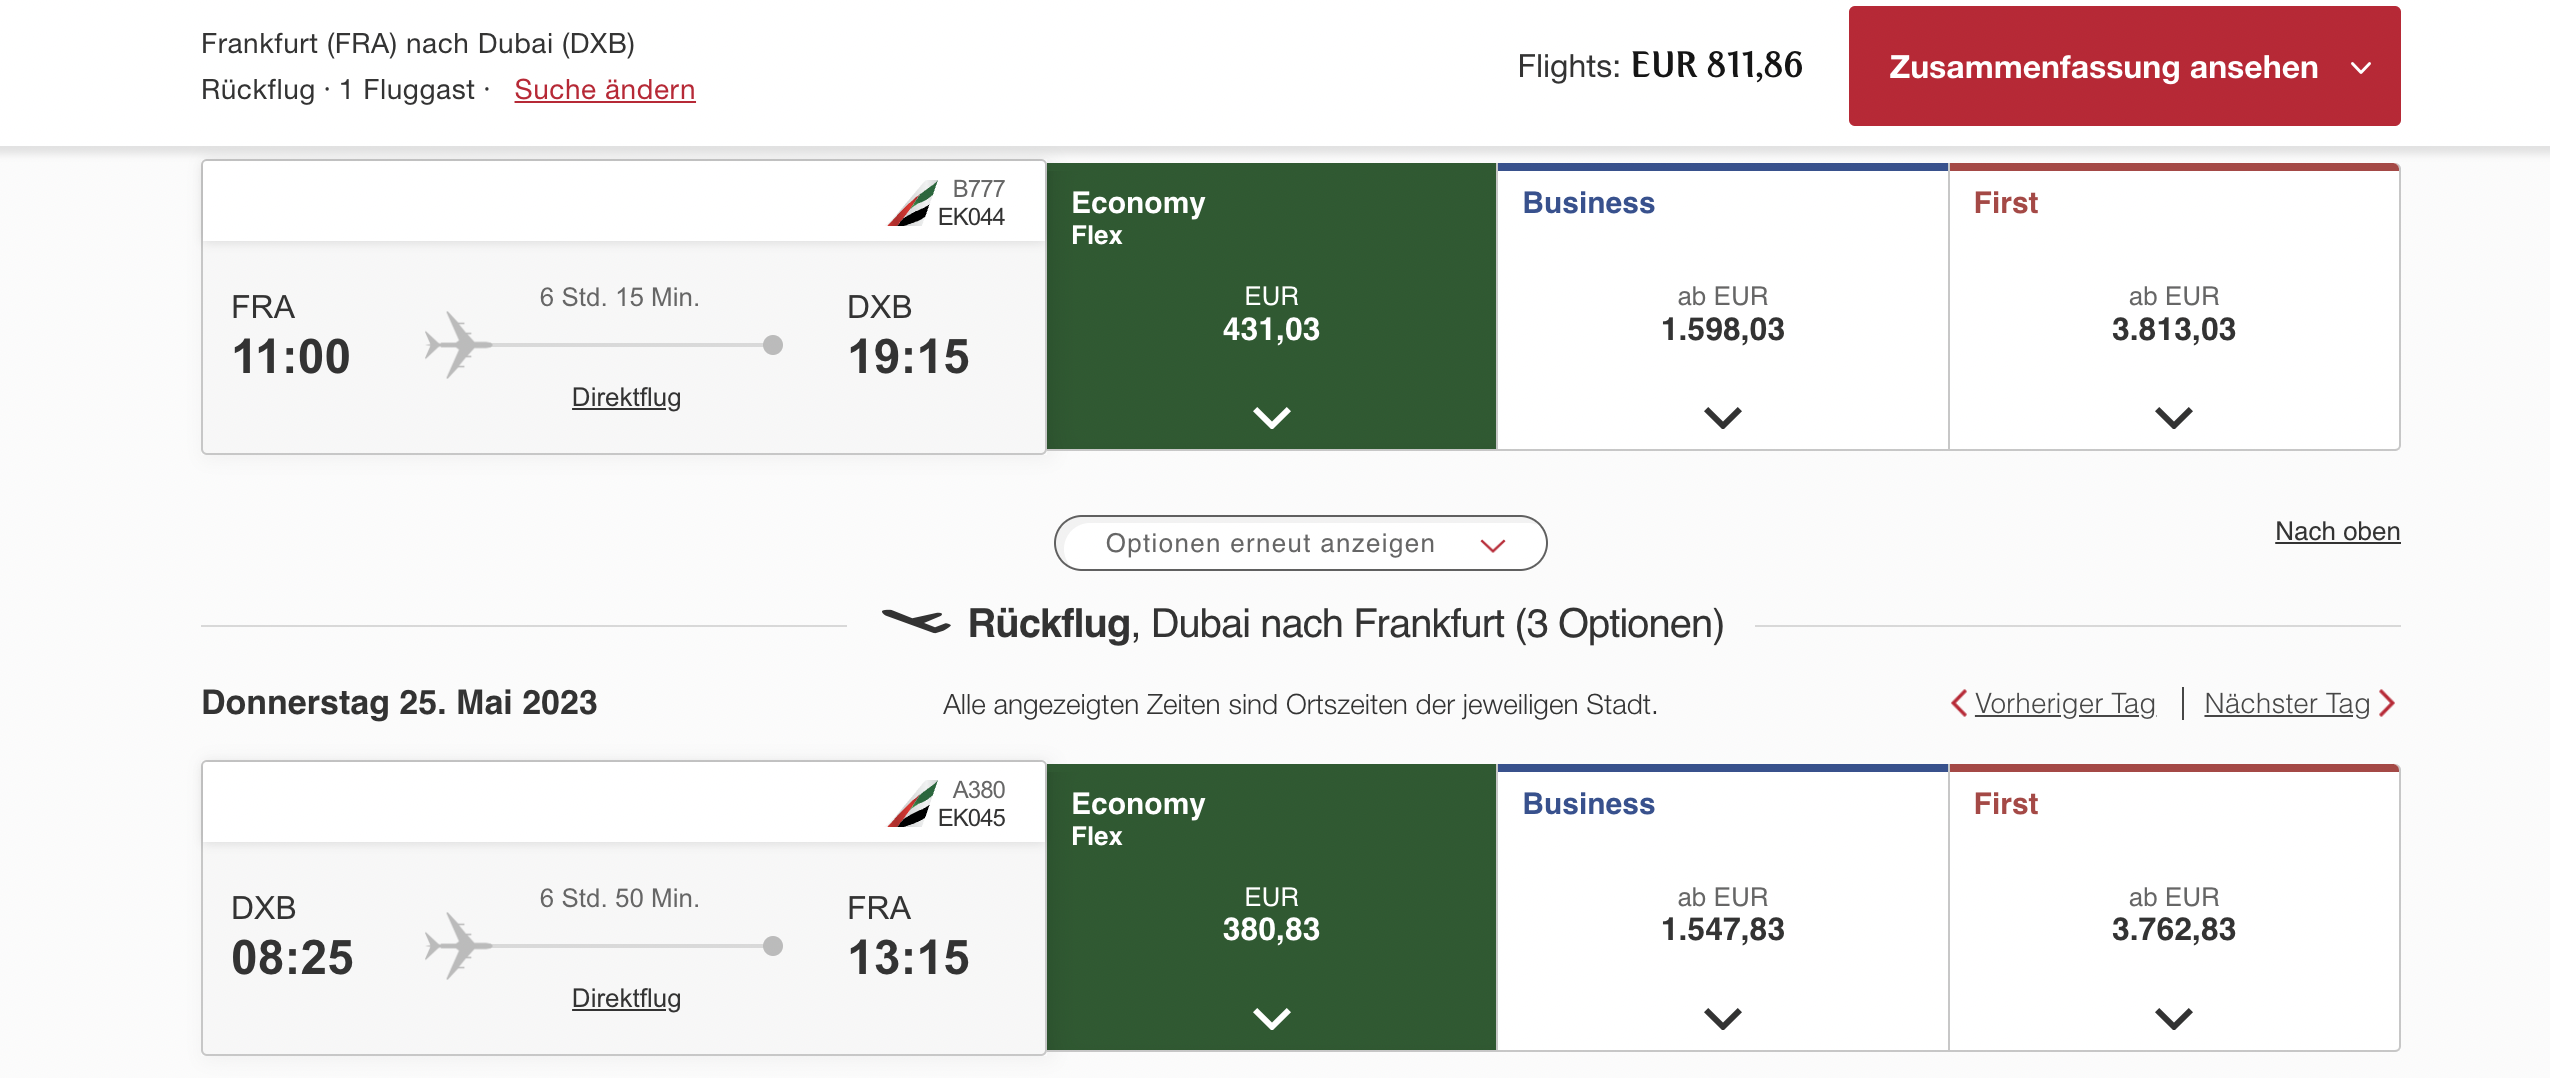Click the left arrow beside Vorheriger Tag
Image resolution: width=2550 pixels, height=1078 pixels.
click(x=1959, y=703)
